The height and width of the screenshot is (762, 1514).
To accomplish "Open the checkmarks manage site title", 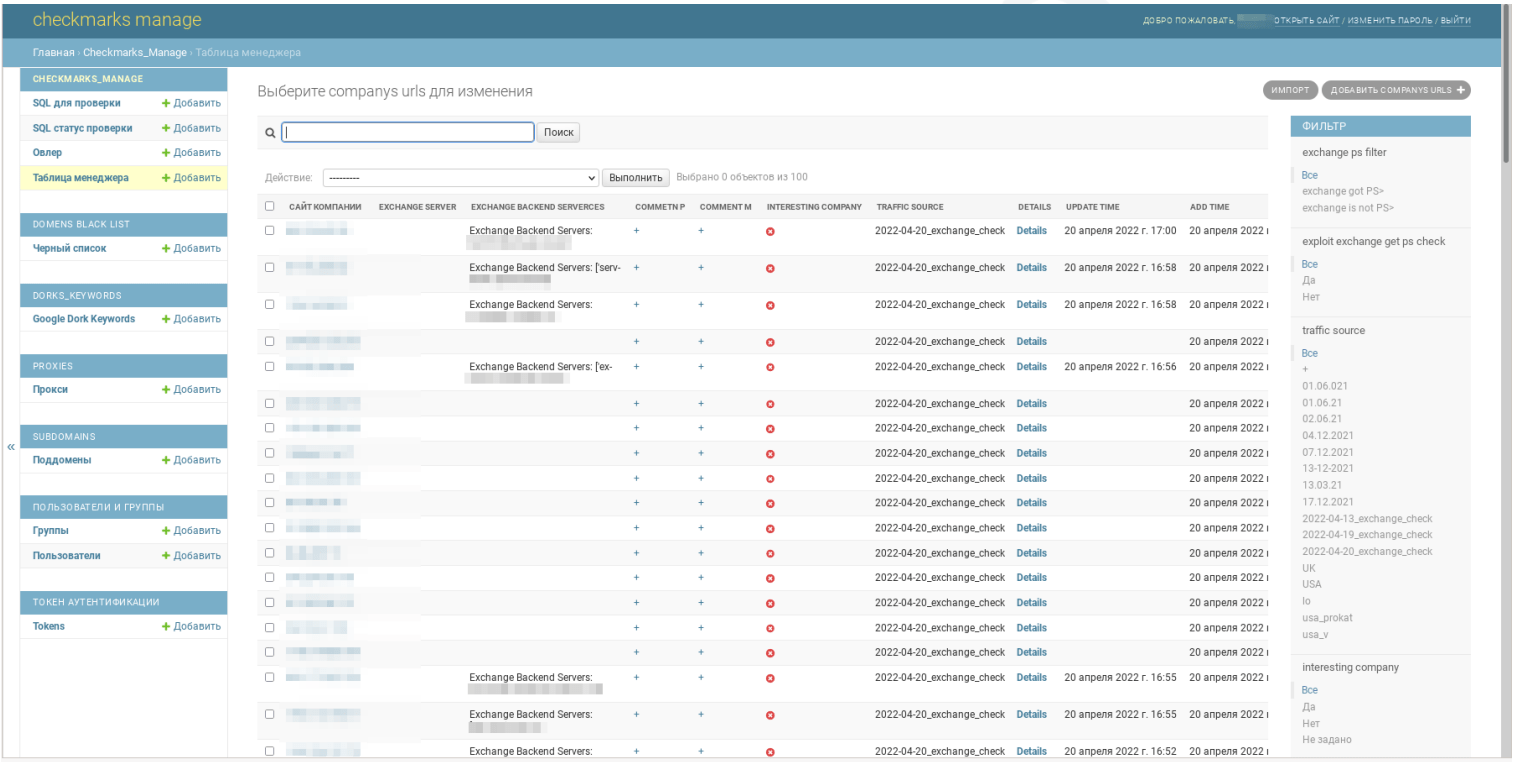I will 117,20.
